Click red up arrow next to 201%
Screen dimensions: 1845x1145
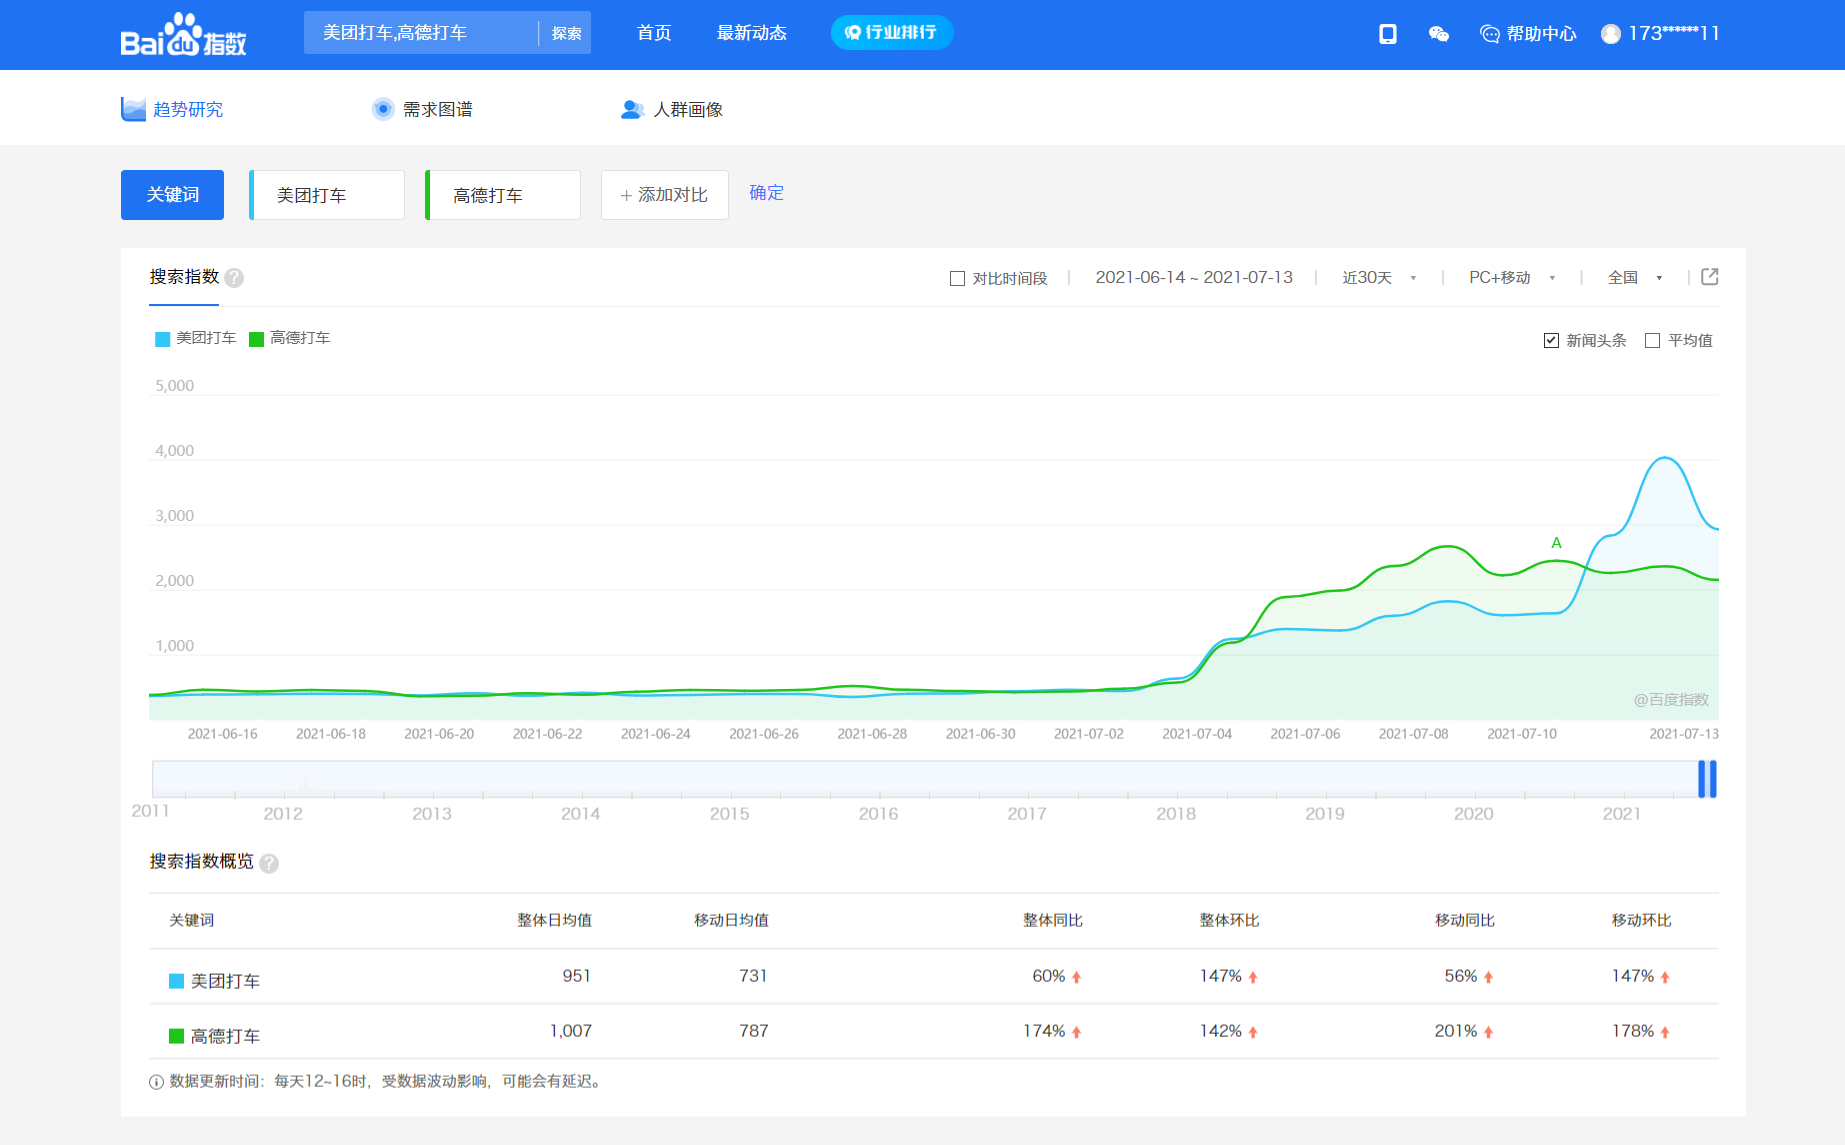coord(1488,1032)
